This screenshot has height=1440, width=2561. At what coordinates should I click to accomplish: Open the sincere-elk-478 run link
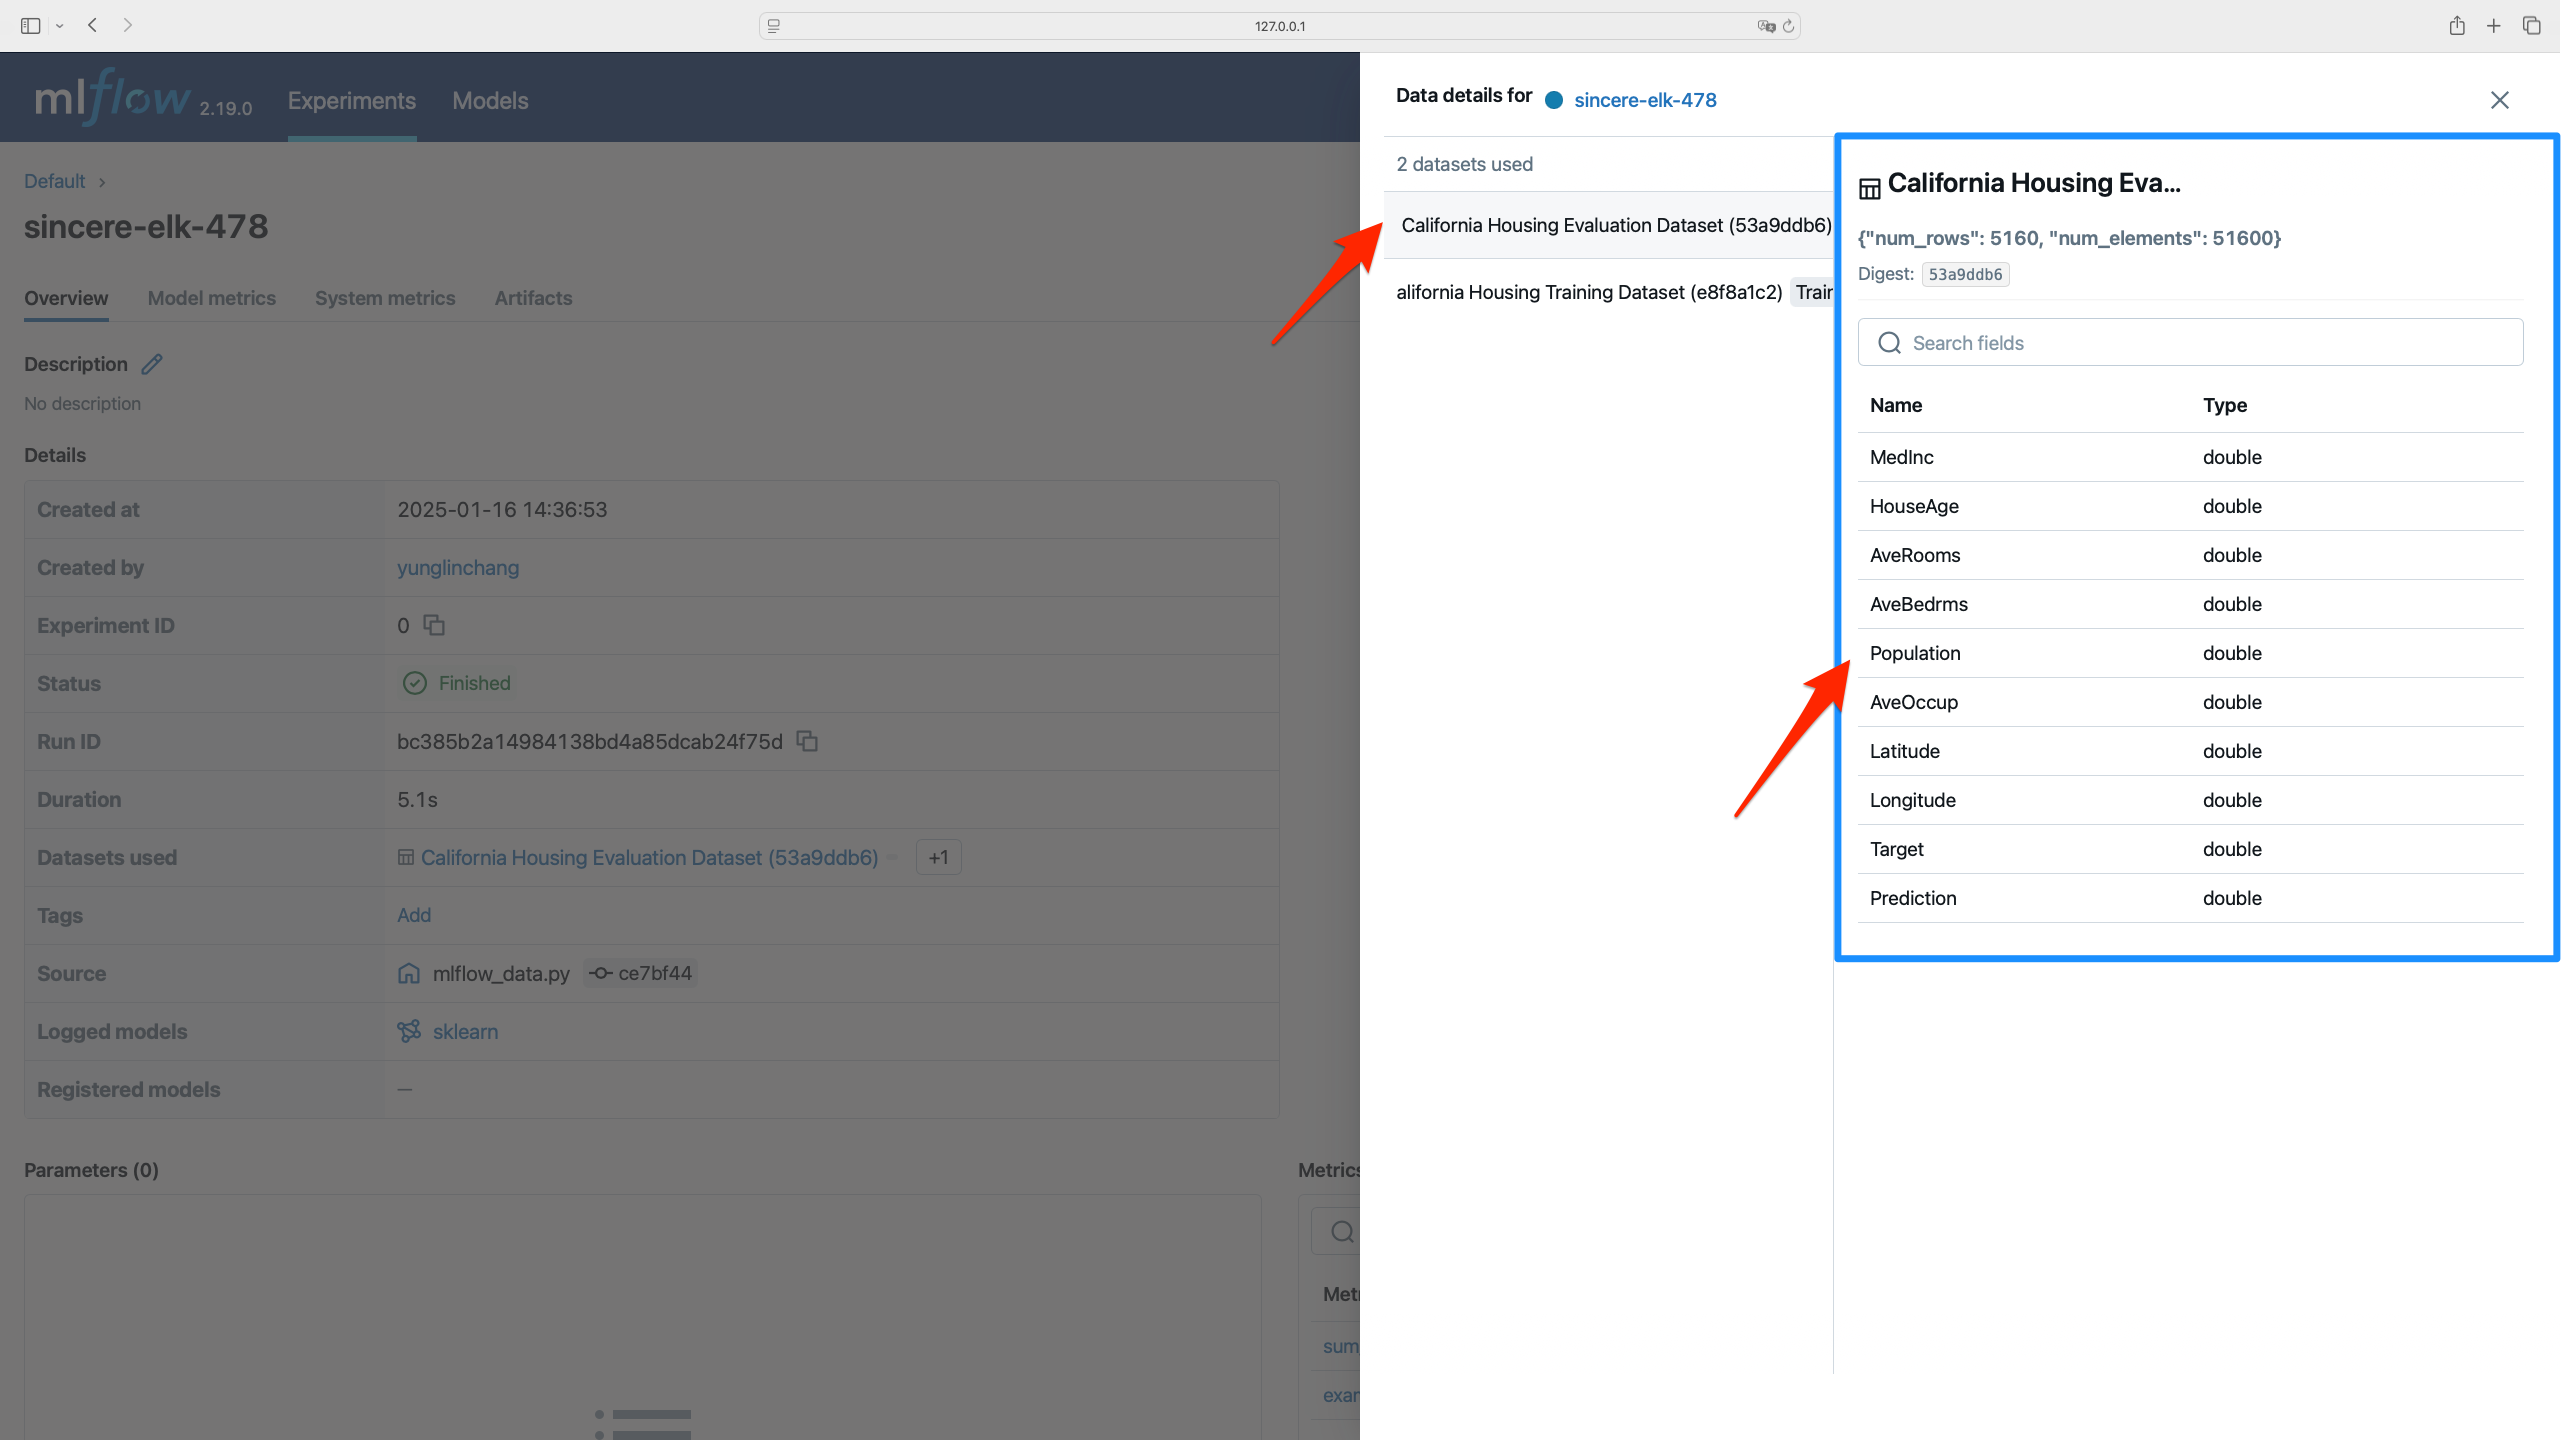1644,100
